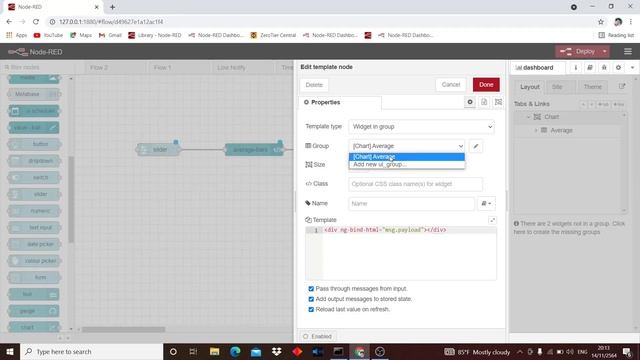Open Microsoft Edge from taskbar
640x360 pixels.
235,351
